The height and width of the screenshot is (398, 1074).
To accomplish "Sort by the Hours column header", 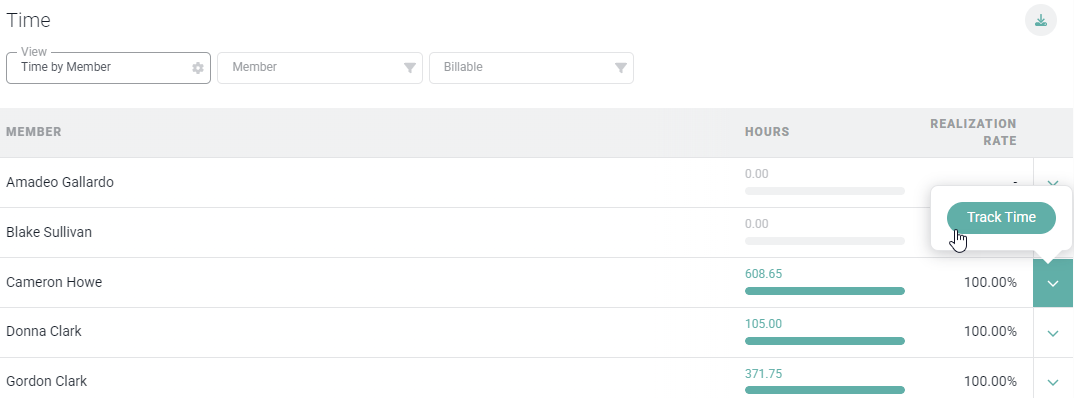I will (767, 132).
